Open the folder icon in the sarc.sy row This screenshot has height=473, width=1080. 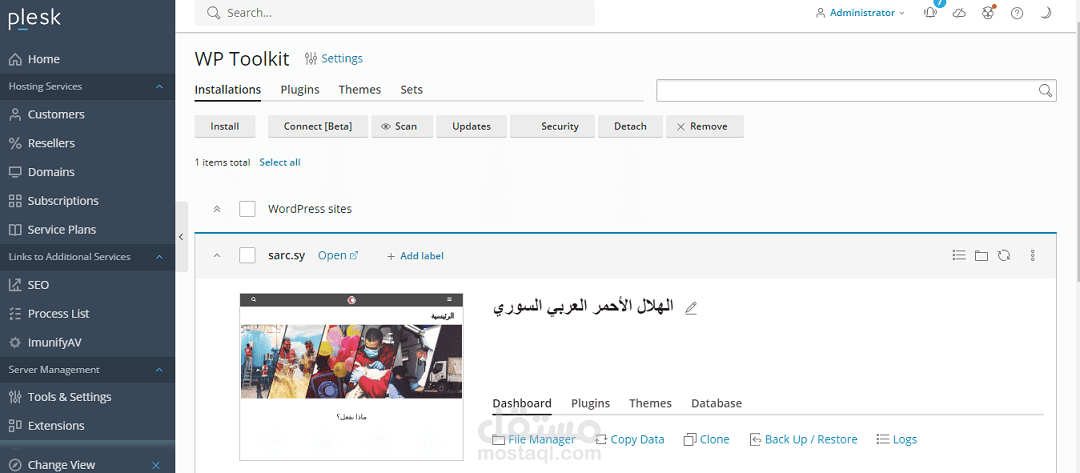982,255
